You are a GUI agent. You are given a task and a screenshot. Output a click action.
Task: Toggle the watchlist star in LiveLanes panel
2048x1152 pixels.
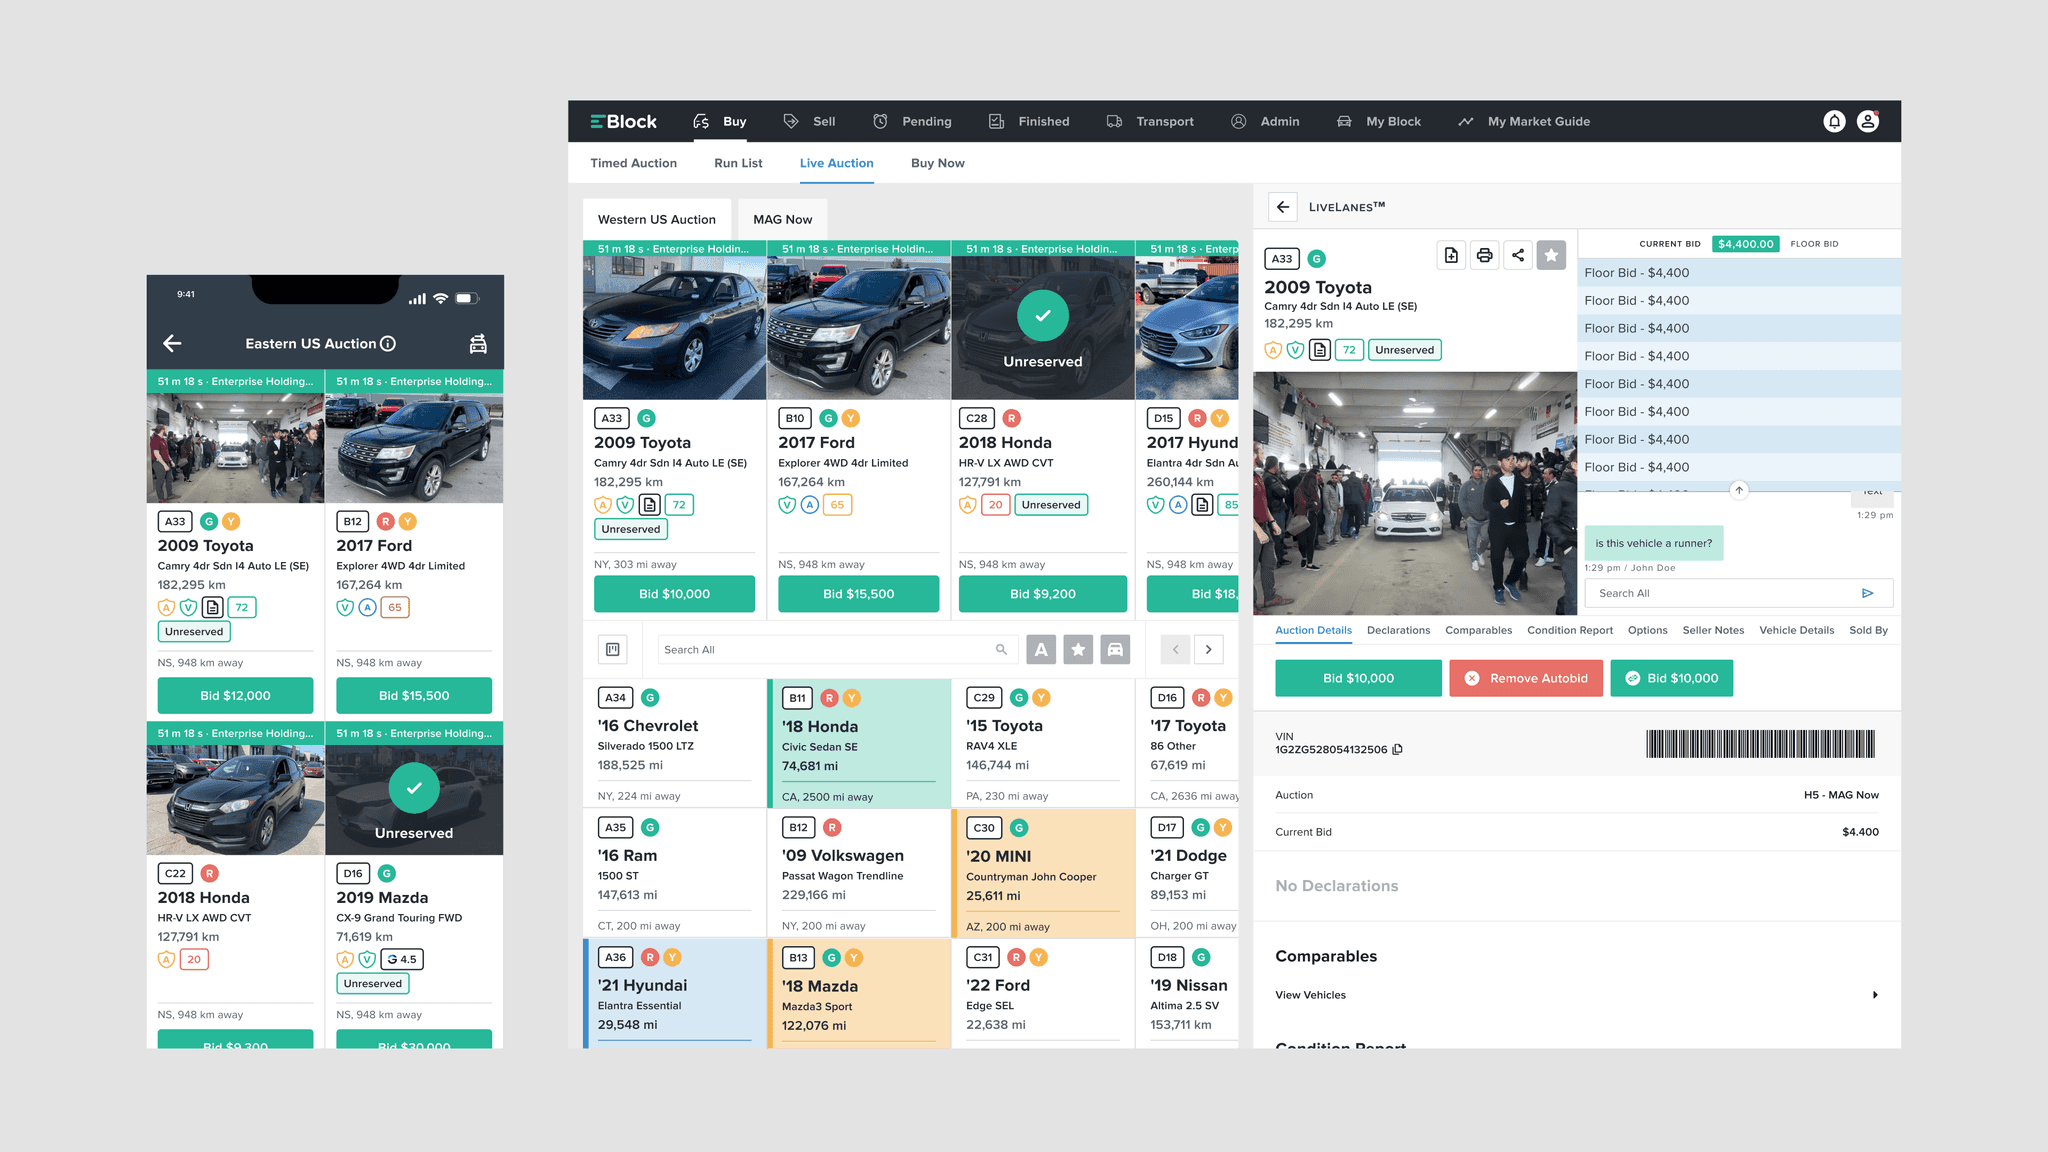point(1551,256)
